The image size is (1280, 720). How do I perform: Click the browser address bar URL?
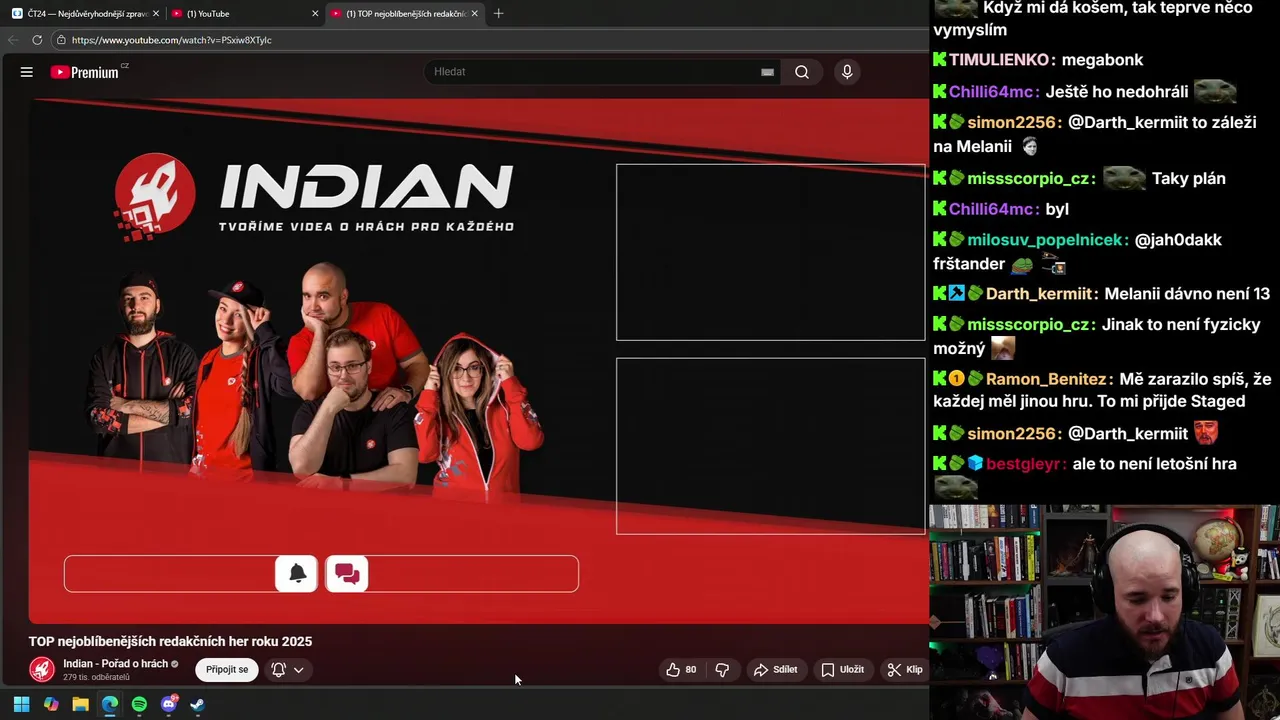point(172,40)
